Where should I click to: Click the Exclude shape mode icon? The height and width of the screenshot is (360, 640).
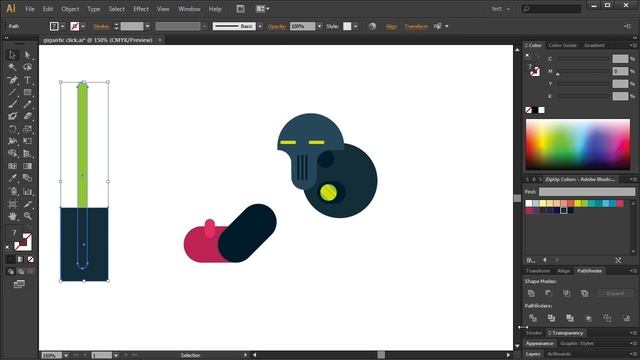pyautogui.click(x=584, y=293)
